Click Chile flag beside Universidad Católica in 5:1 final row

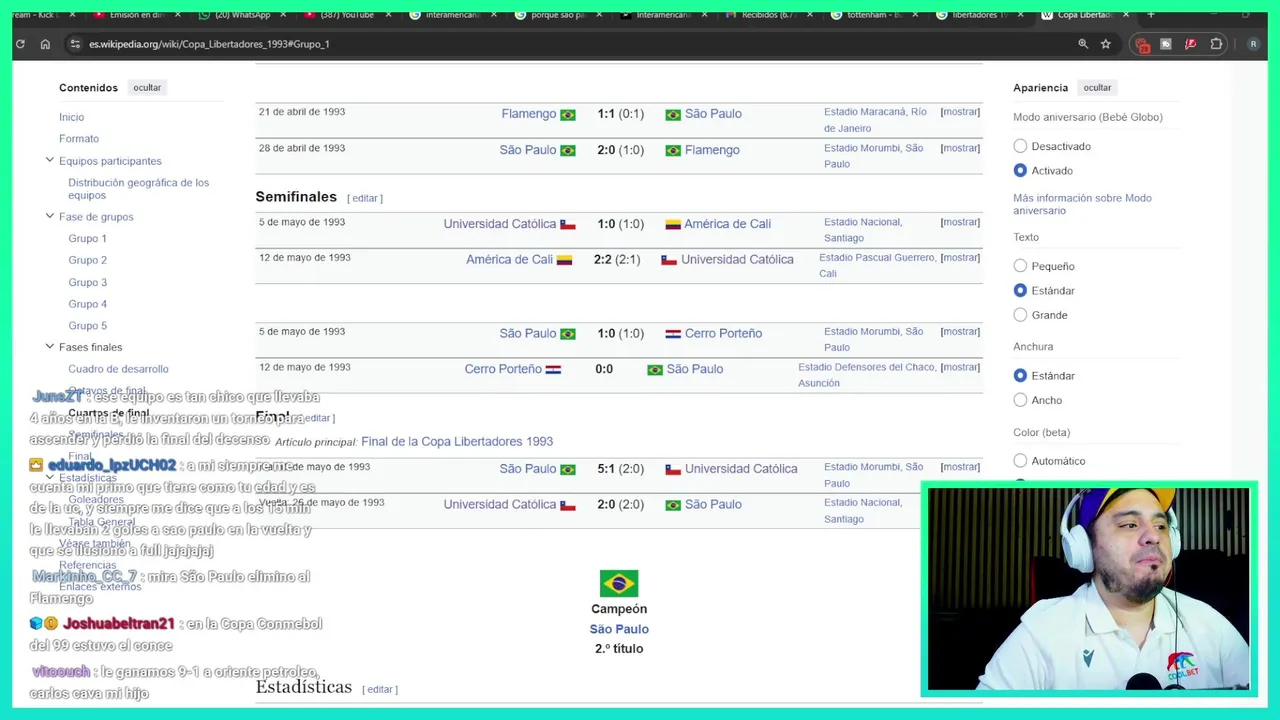click(673, 469)
